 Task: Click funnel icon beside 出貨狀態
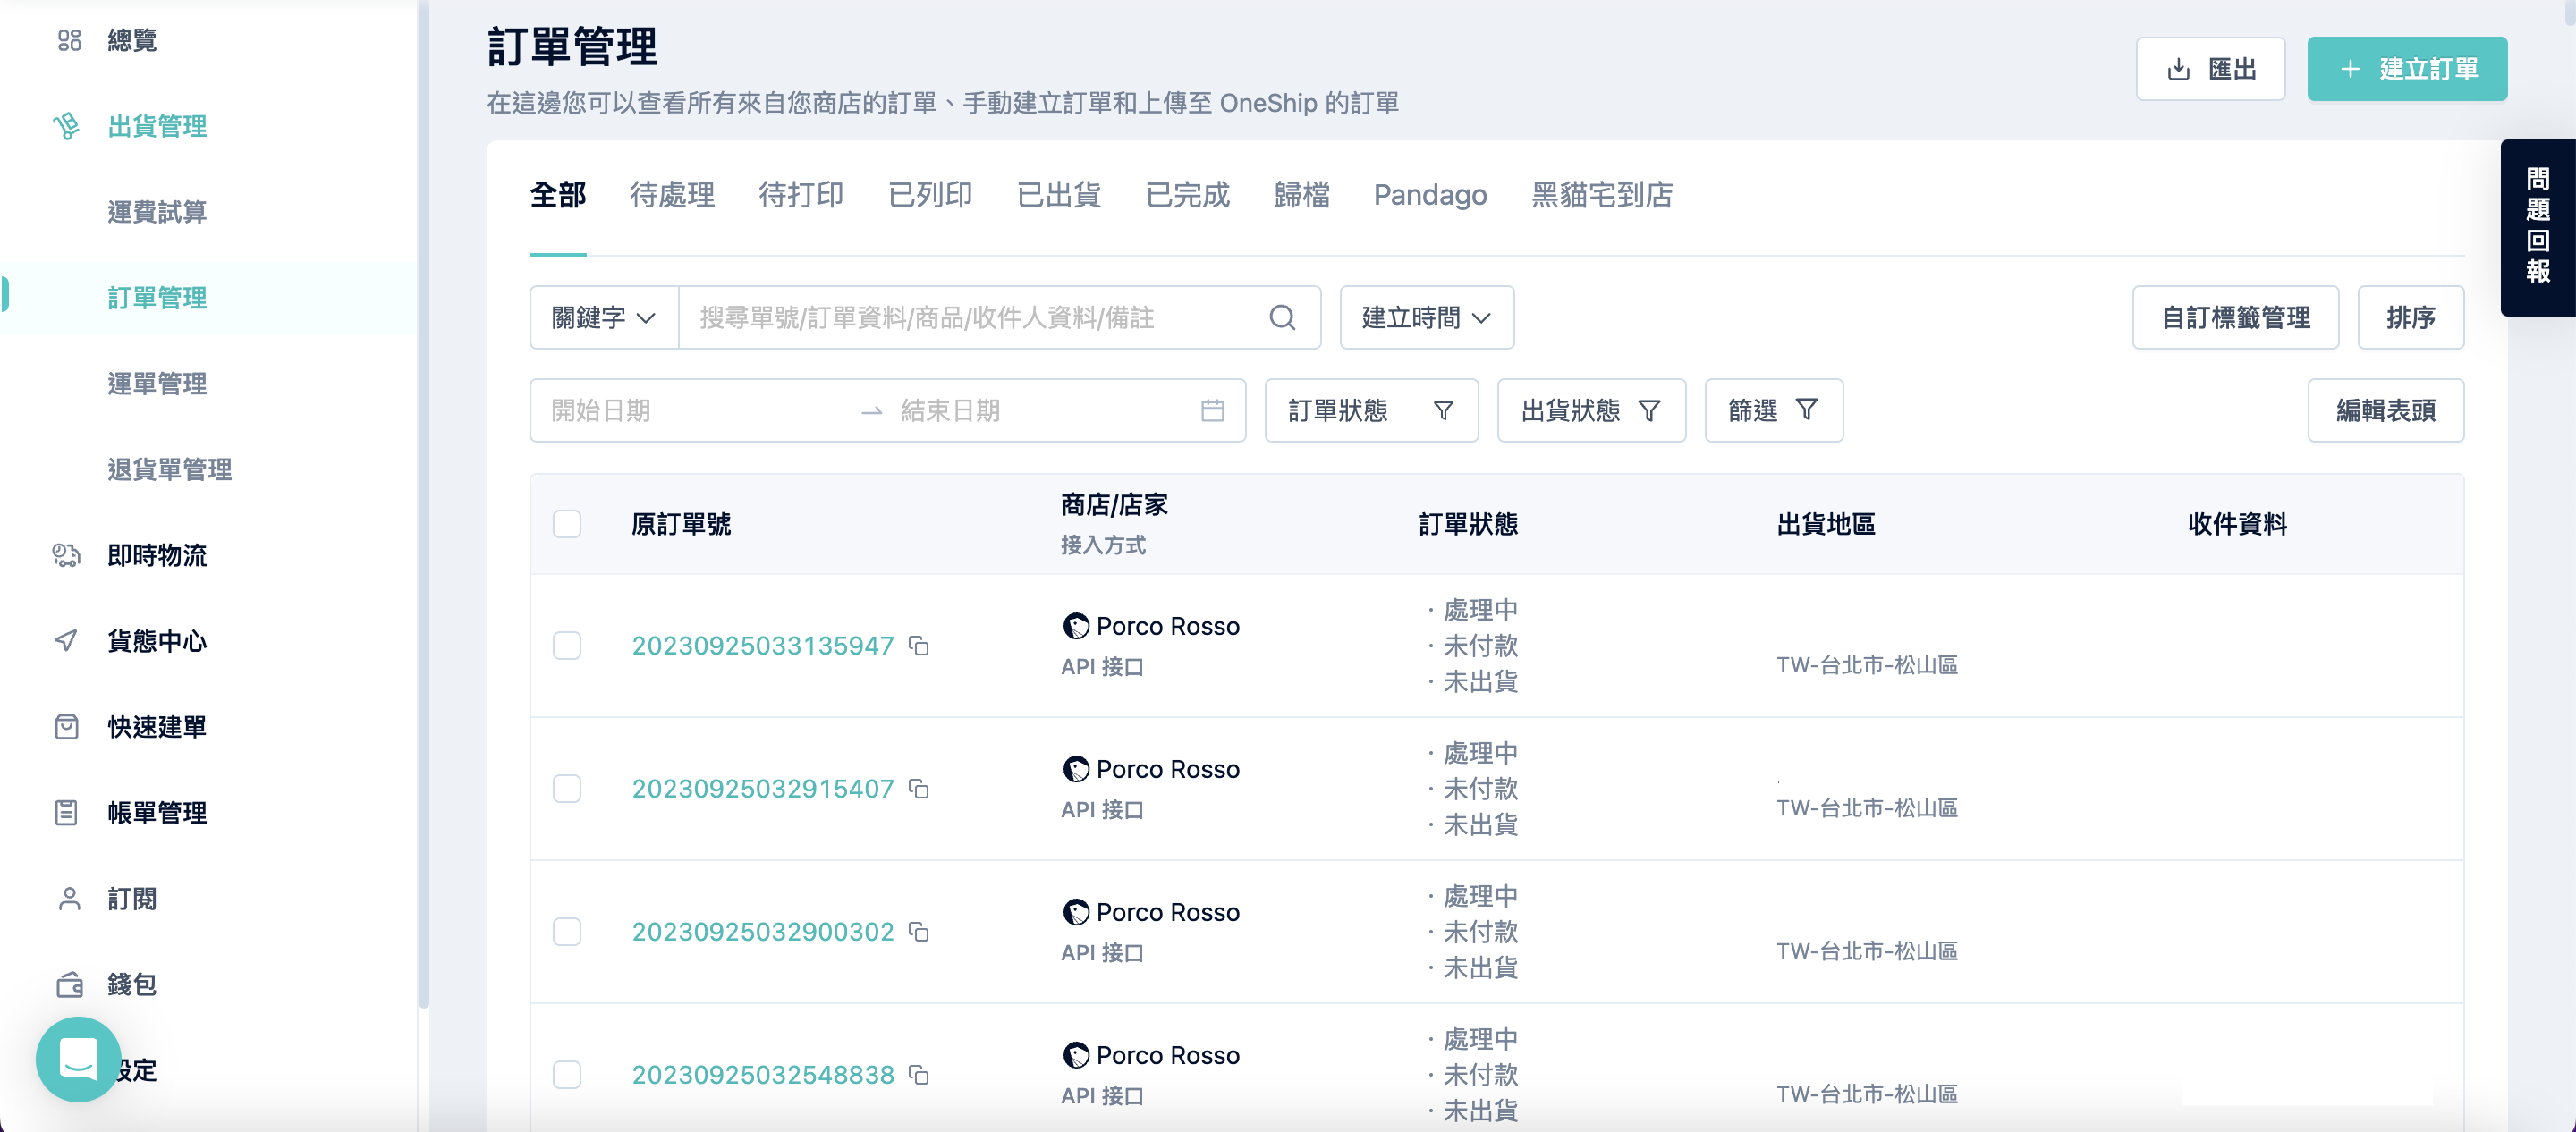pos(1649,411)
